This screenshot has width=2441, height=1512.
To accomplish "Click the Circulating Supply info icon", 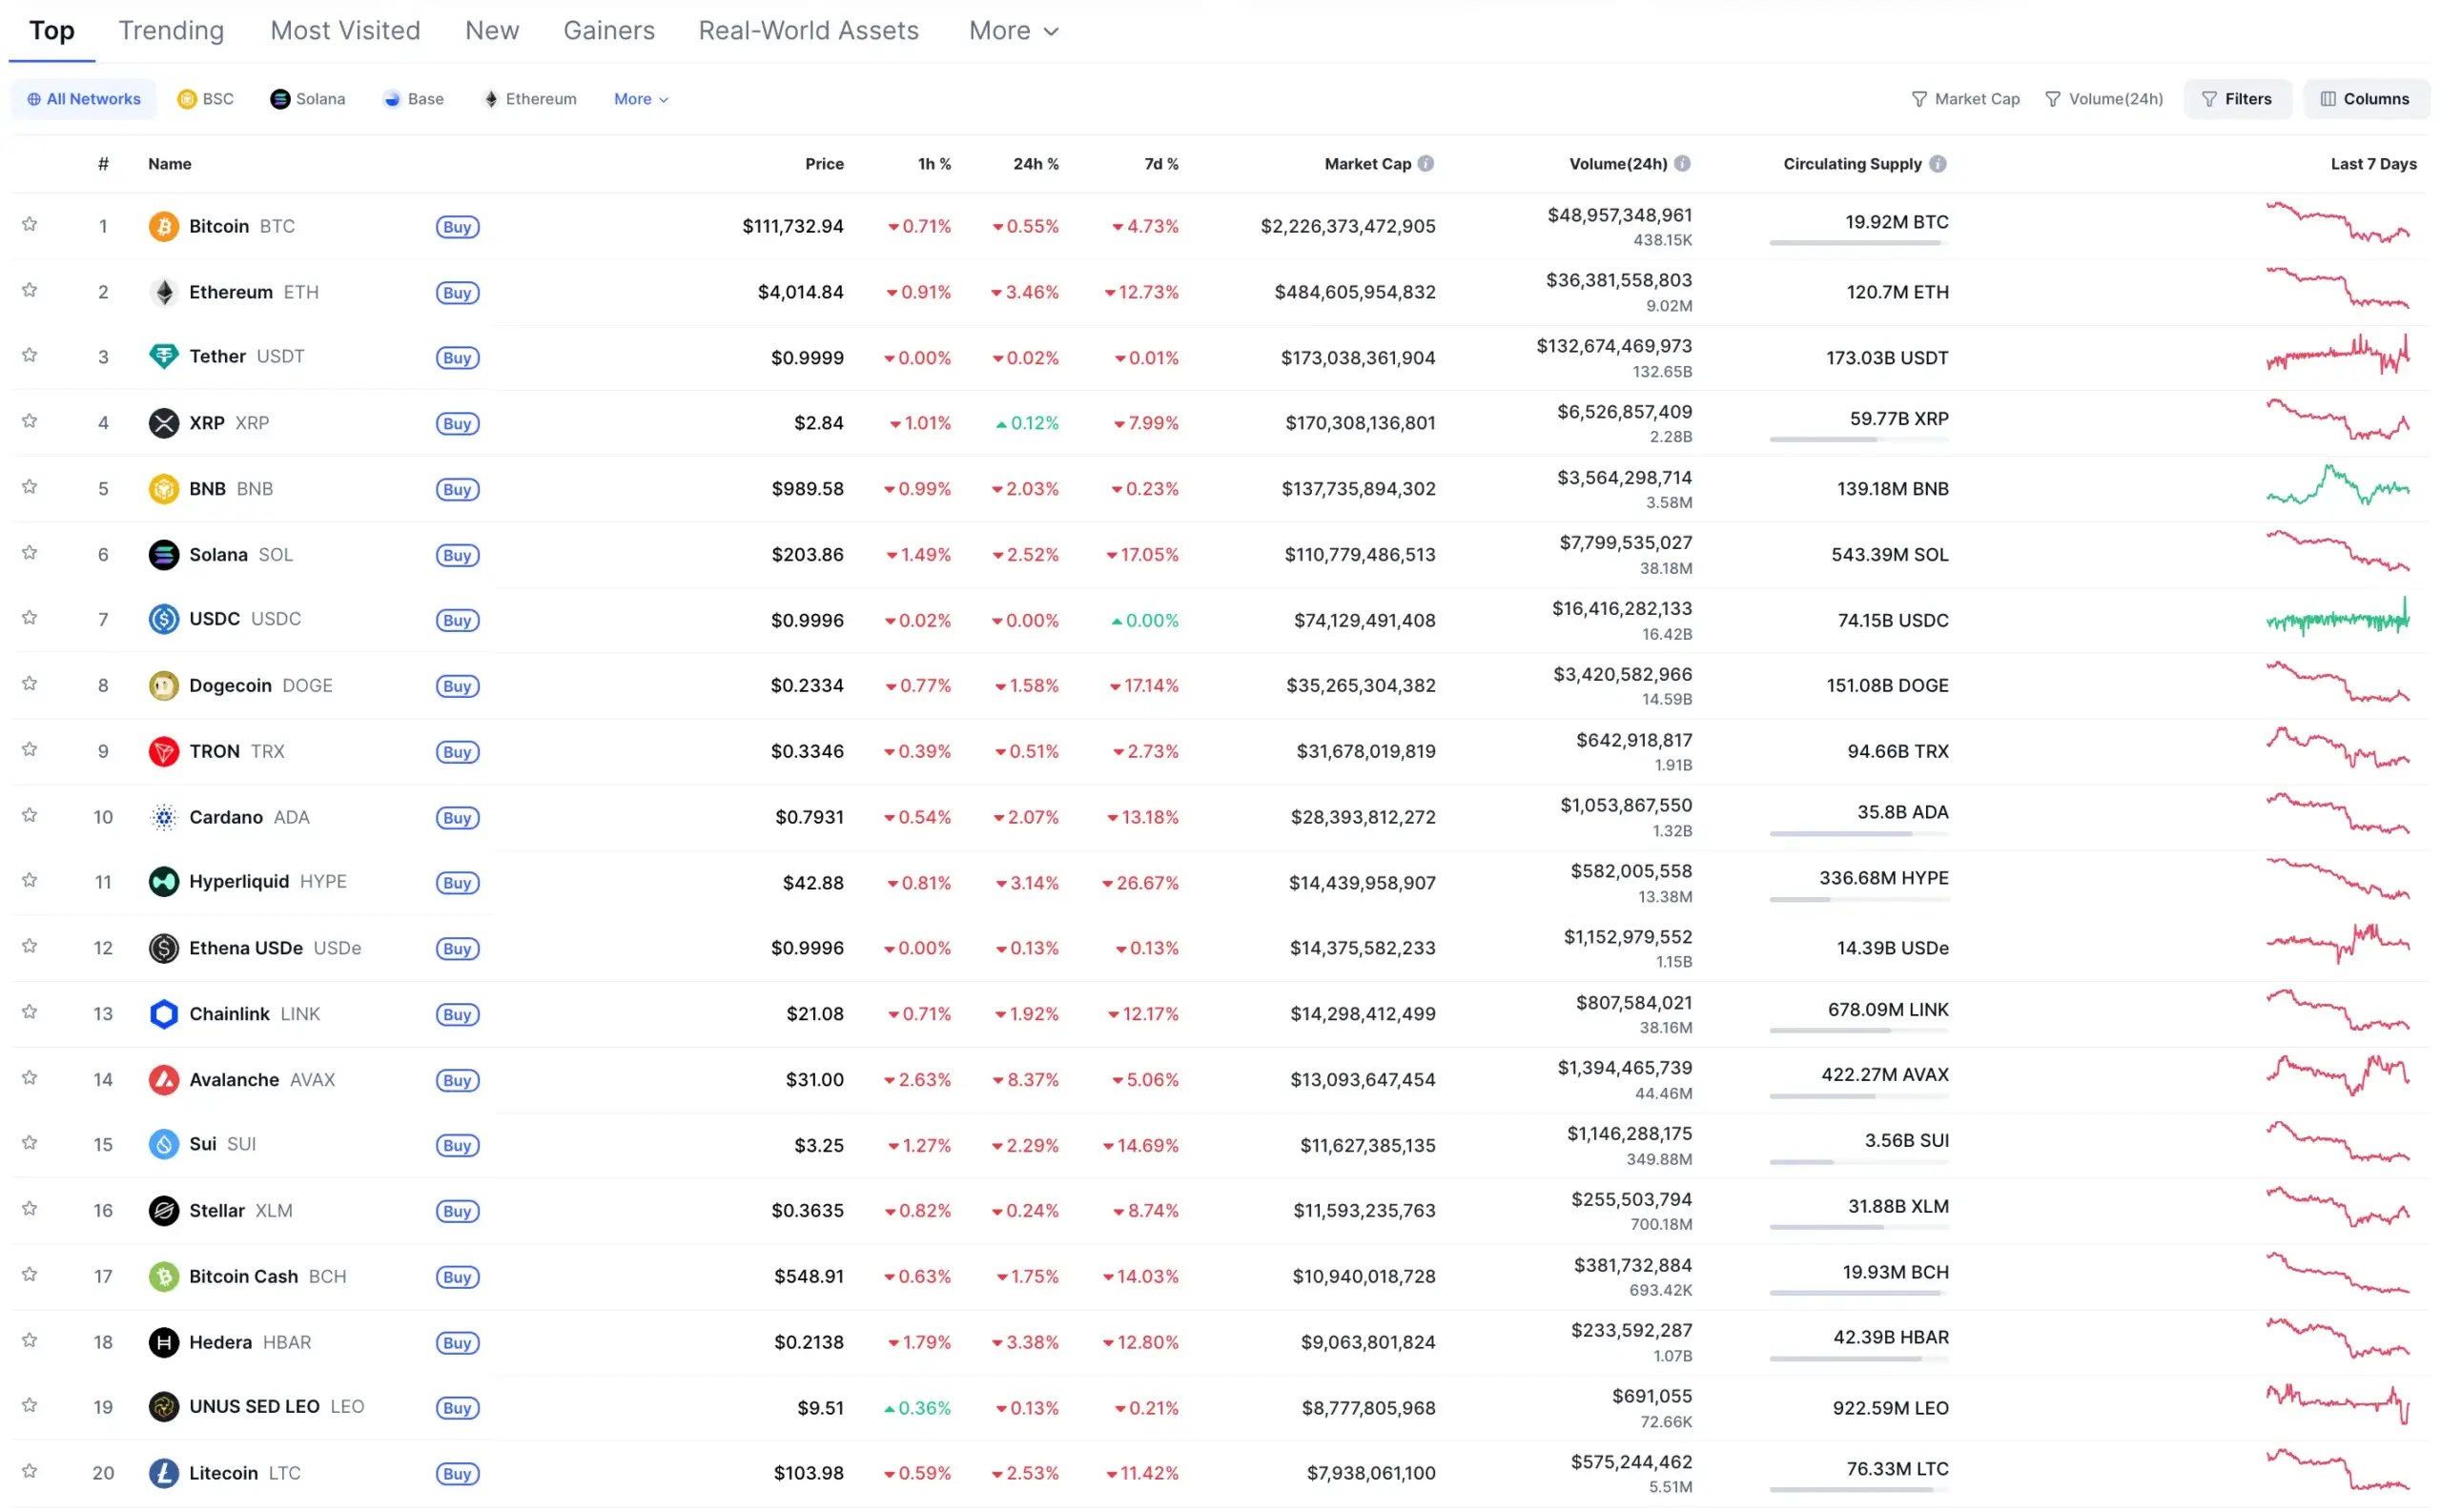I will coord(1937,164).
